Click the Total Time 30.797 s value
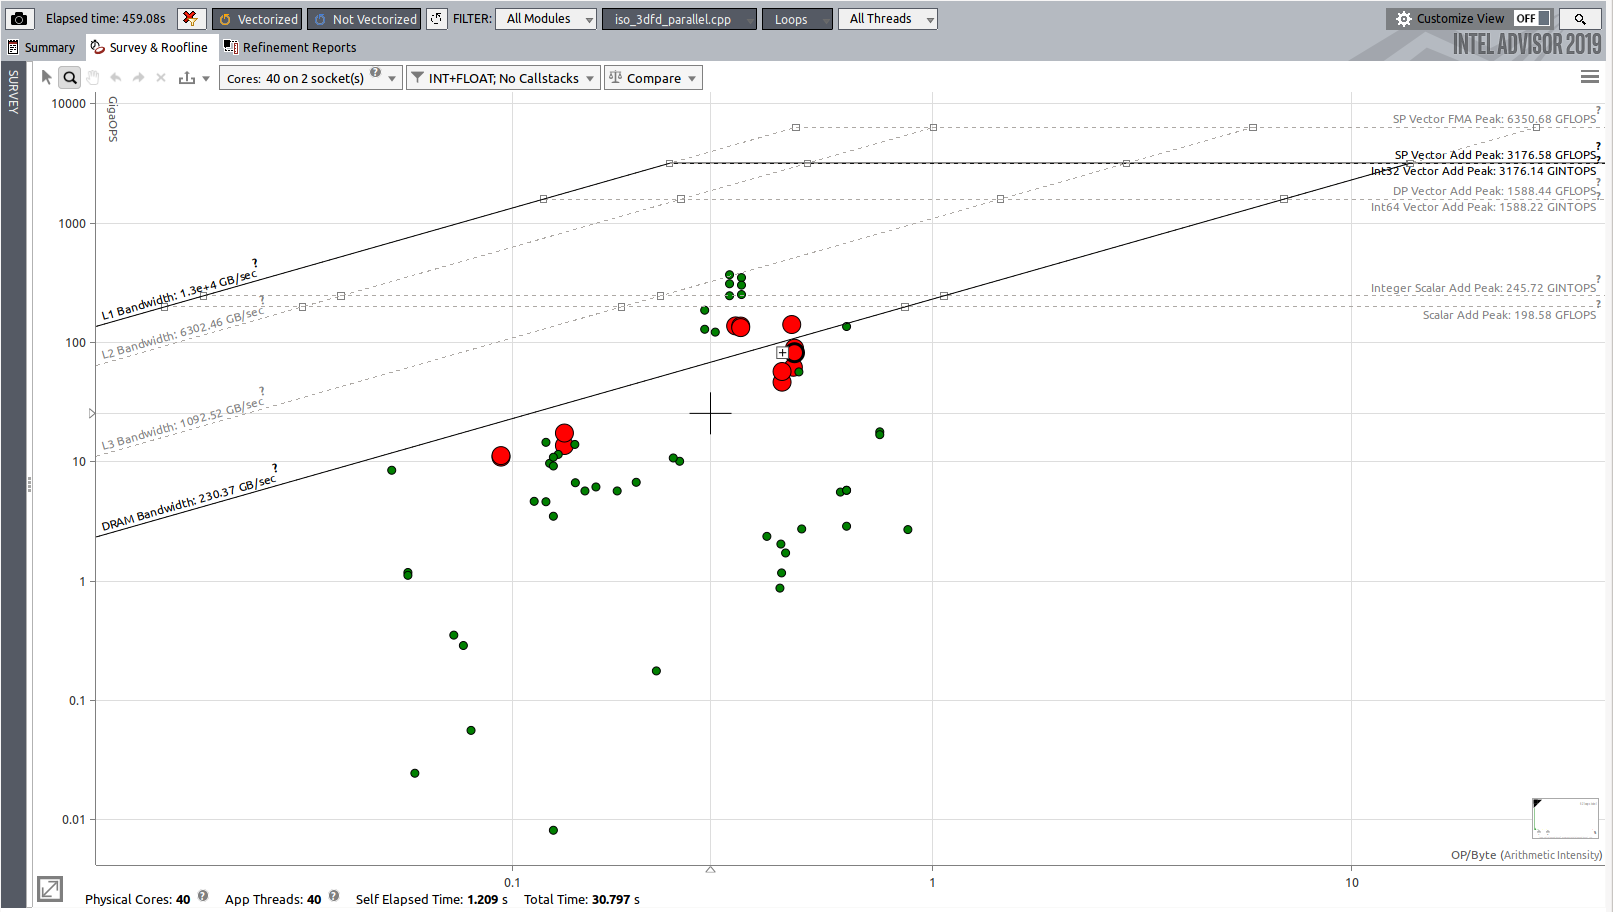Viewport: 1613px width, 912px height. pyautogui.click(x=615, y=899)
